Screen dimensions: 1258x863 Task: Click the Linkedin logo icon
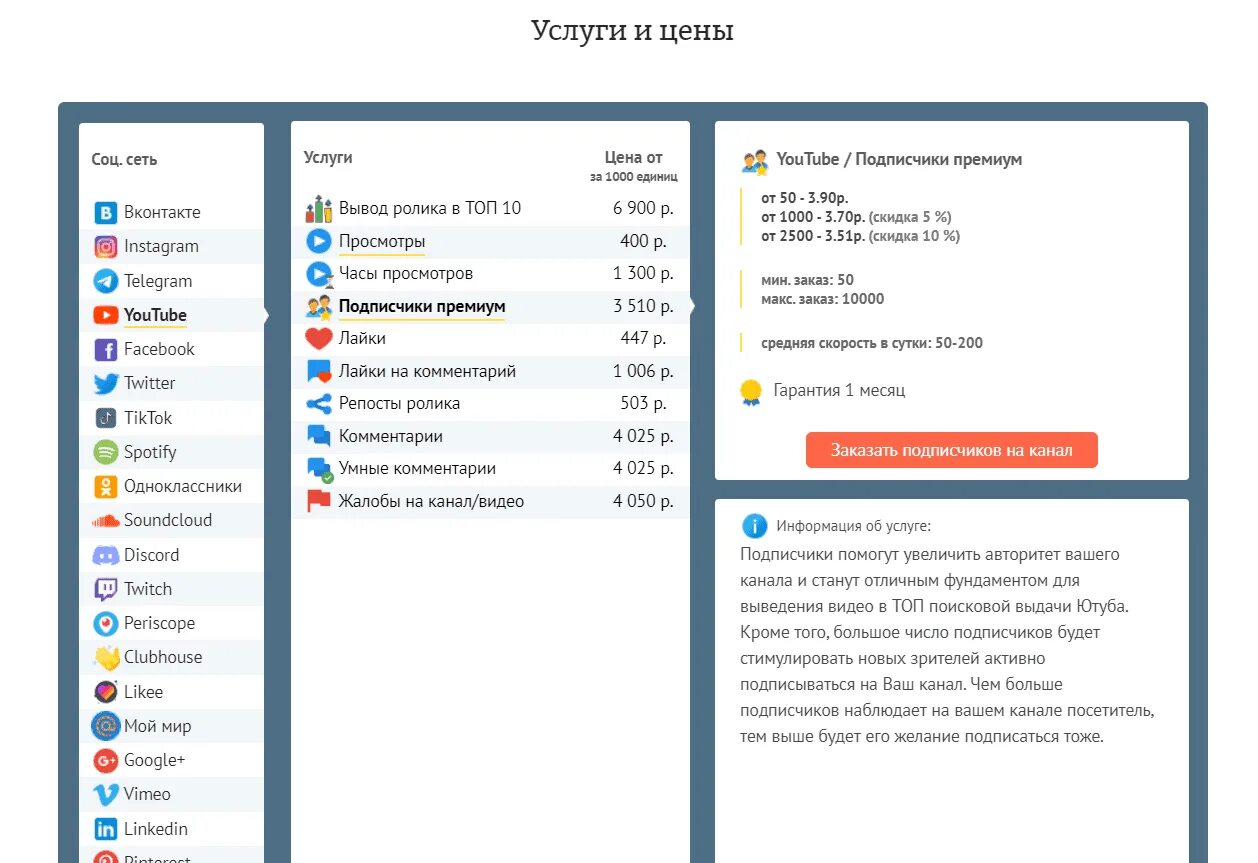(x=106, y=829)
